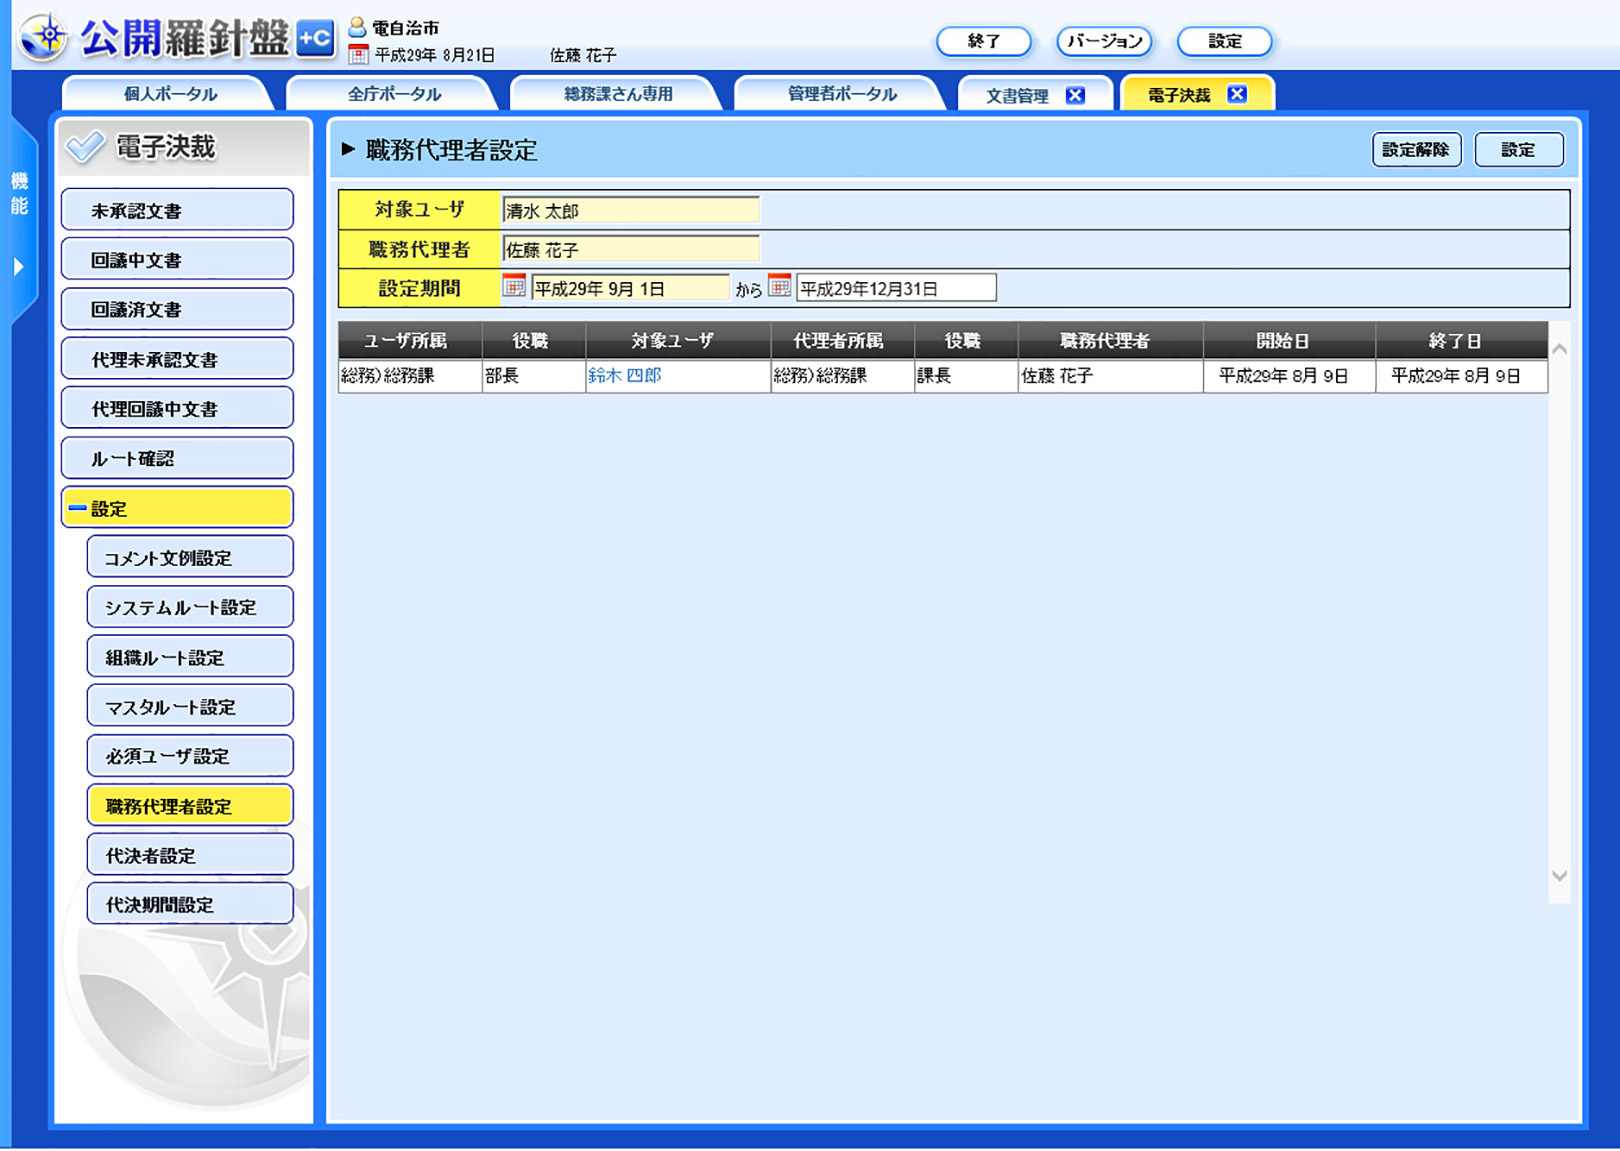This screenshot has height=1151, width=1620.
Task: Open the 鈴木 四郎 user link
Action: (625, 376)
